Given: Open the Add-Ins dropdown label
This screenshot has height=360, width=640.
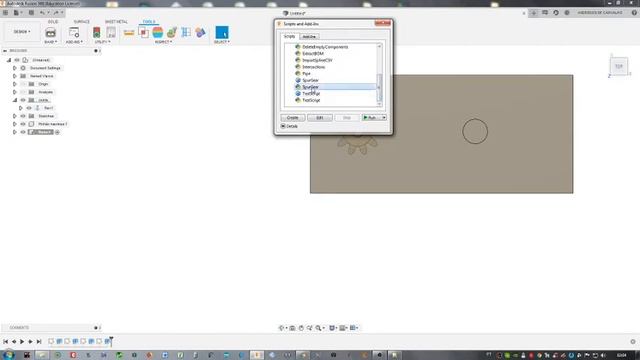Looking at the screenshot, I should point(74,42).
